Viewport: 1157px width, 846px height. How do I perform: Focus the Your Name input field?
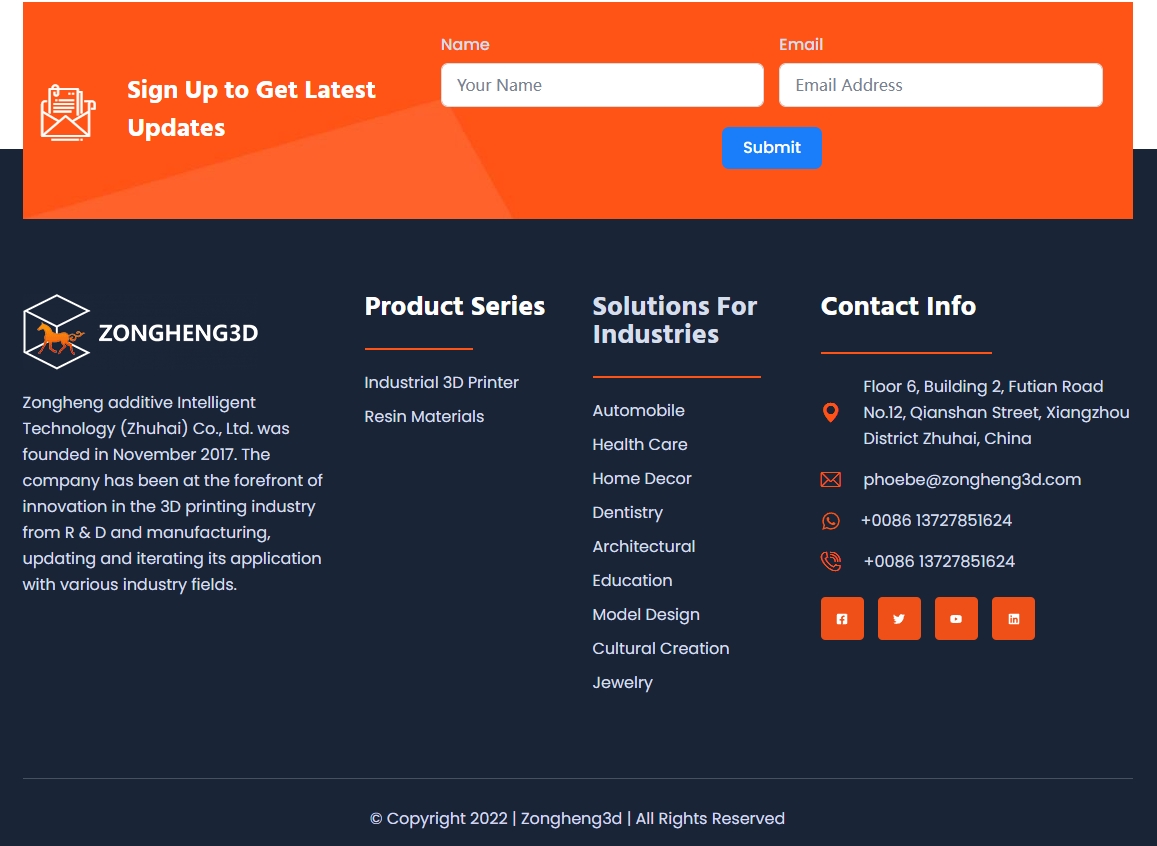point(602,85)
